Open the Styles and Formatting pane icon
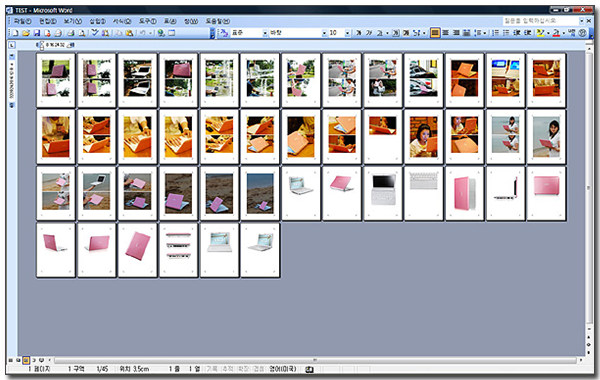This screenshot has width=600, height=380. coord(223,33)
